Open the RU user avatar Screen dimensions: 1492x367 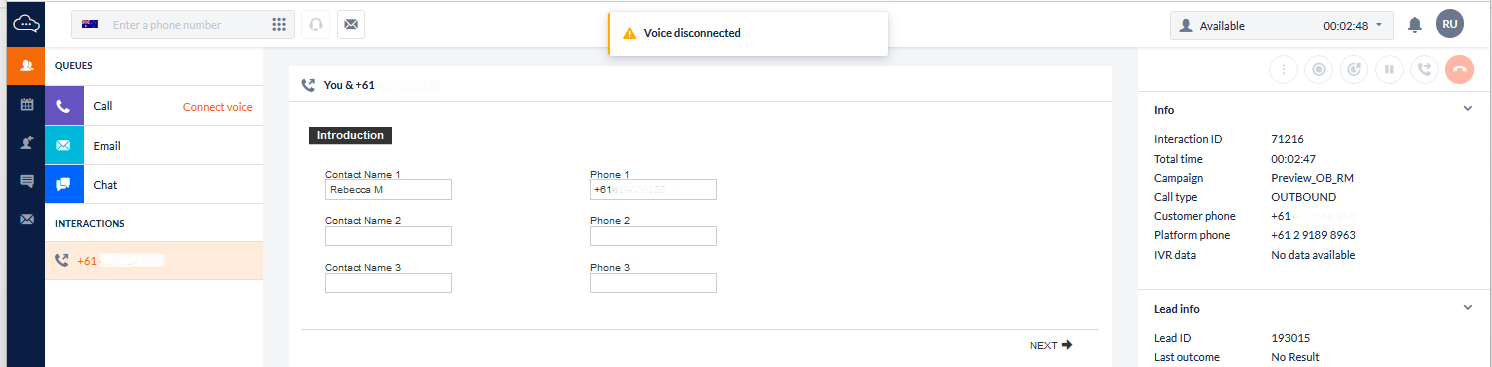tap(1450, 25)
